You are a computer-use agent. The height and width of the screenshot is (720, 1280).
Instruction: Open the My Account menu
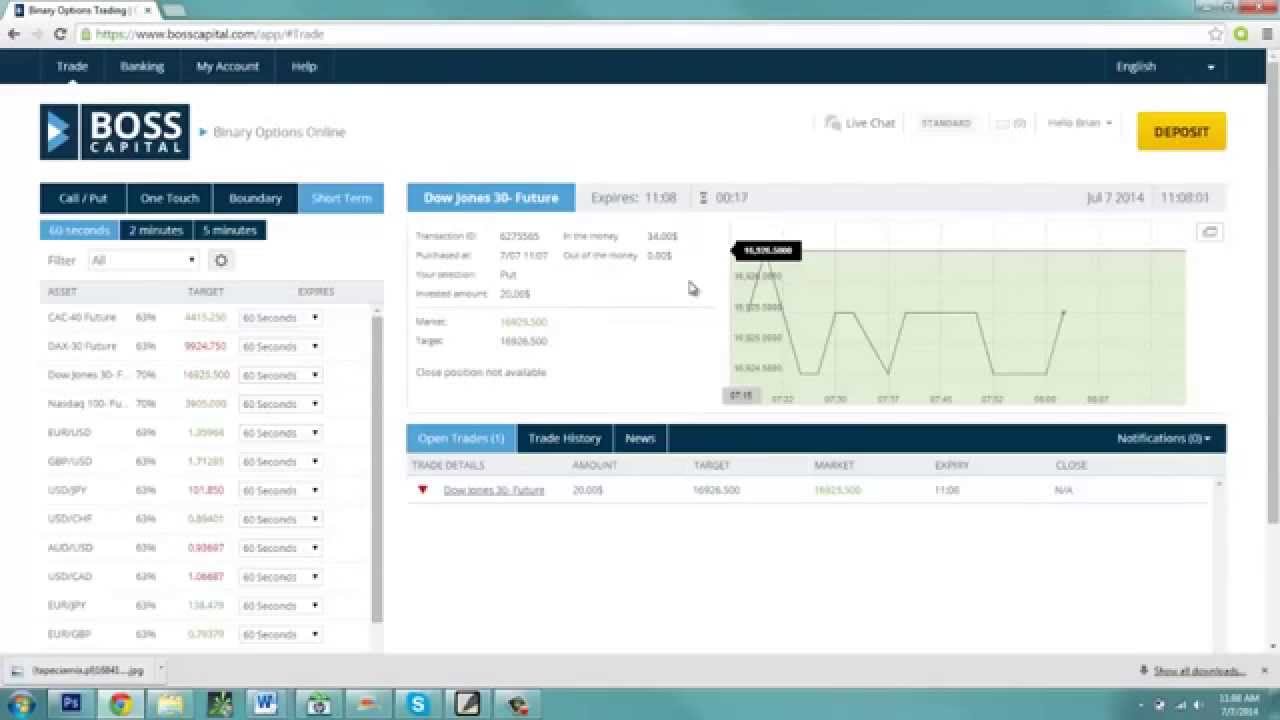pos(227,66)
